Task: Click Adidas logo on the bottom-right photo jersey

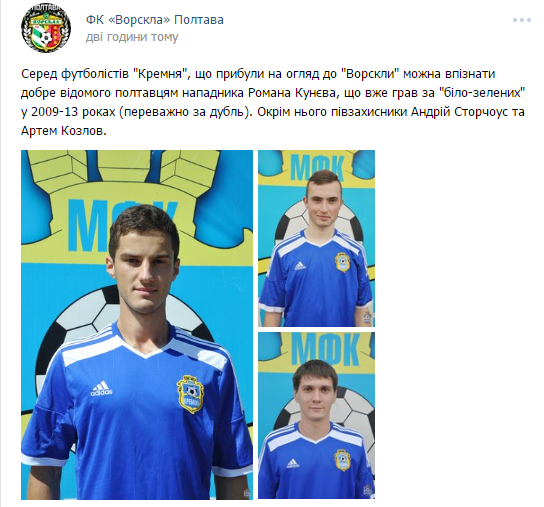Action: (292, 463)
